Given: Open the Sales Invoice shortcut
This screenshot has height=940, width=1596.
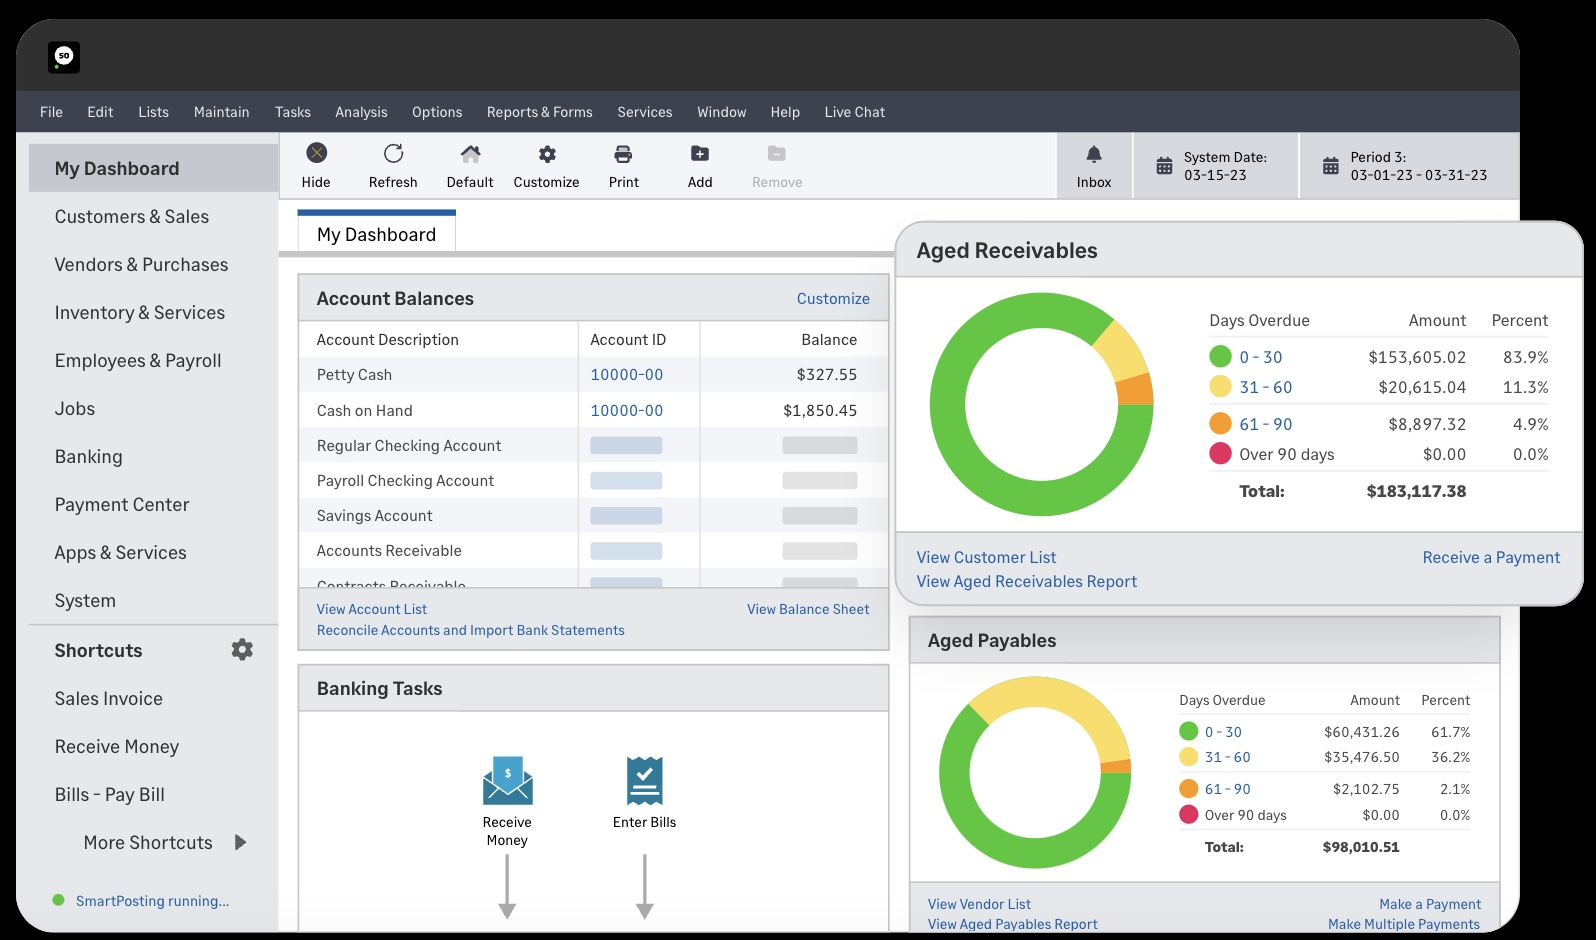Looking at the screenshot, I should pyautogui.click(x=109, y=698).
